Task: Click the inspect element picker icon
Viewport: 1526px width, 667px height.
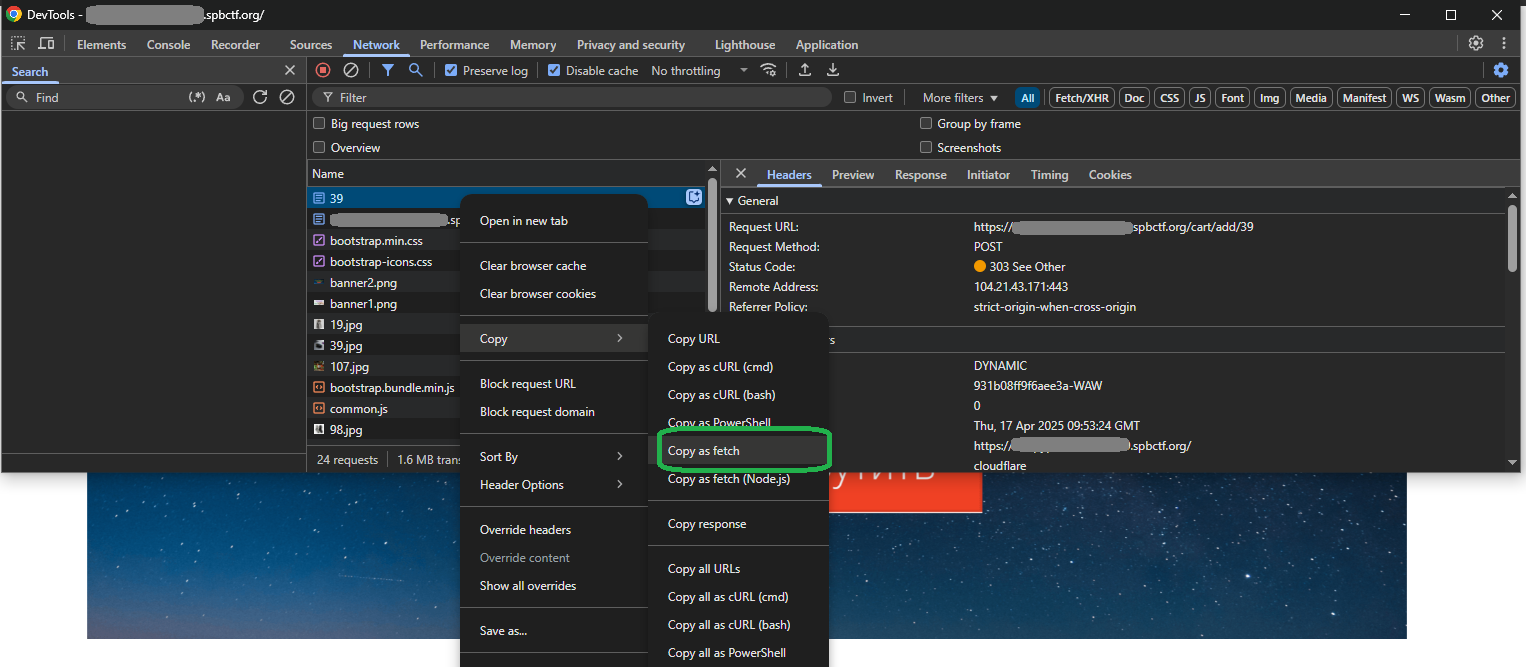Action: click(18, 44)
